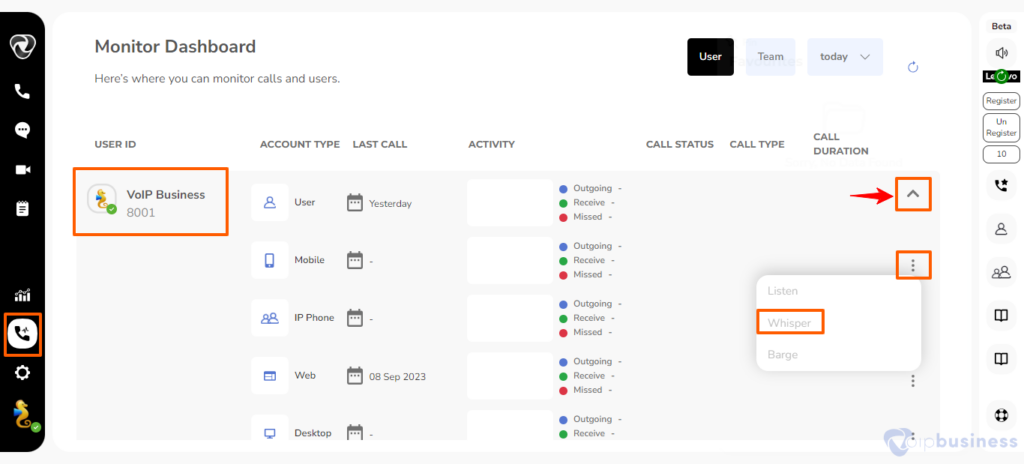1024x464 pixels.
Task: Open the analytics bar chart icon
Action: pos(22,295)
